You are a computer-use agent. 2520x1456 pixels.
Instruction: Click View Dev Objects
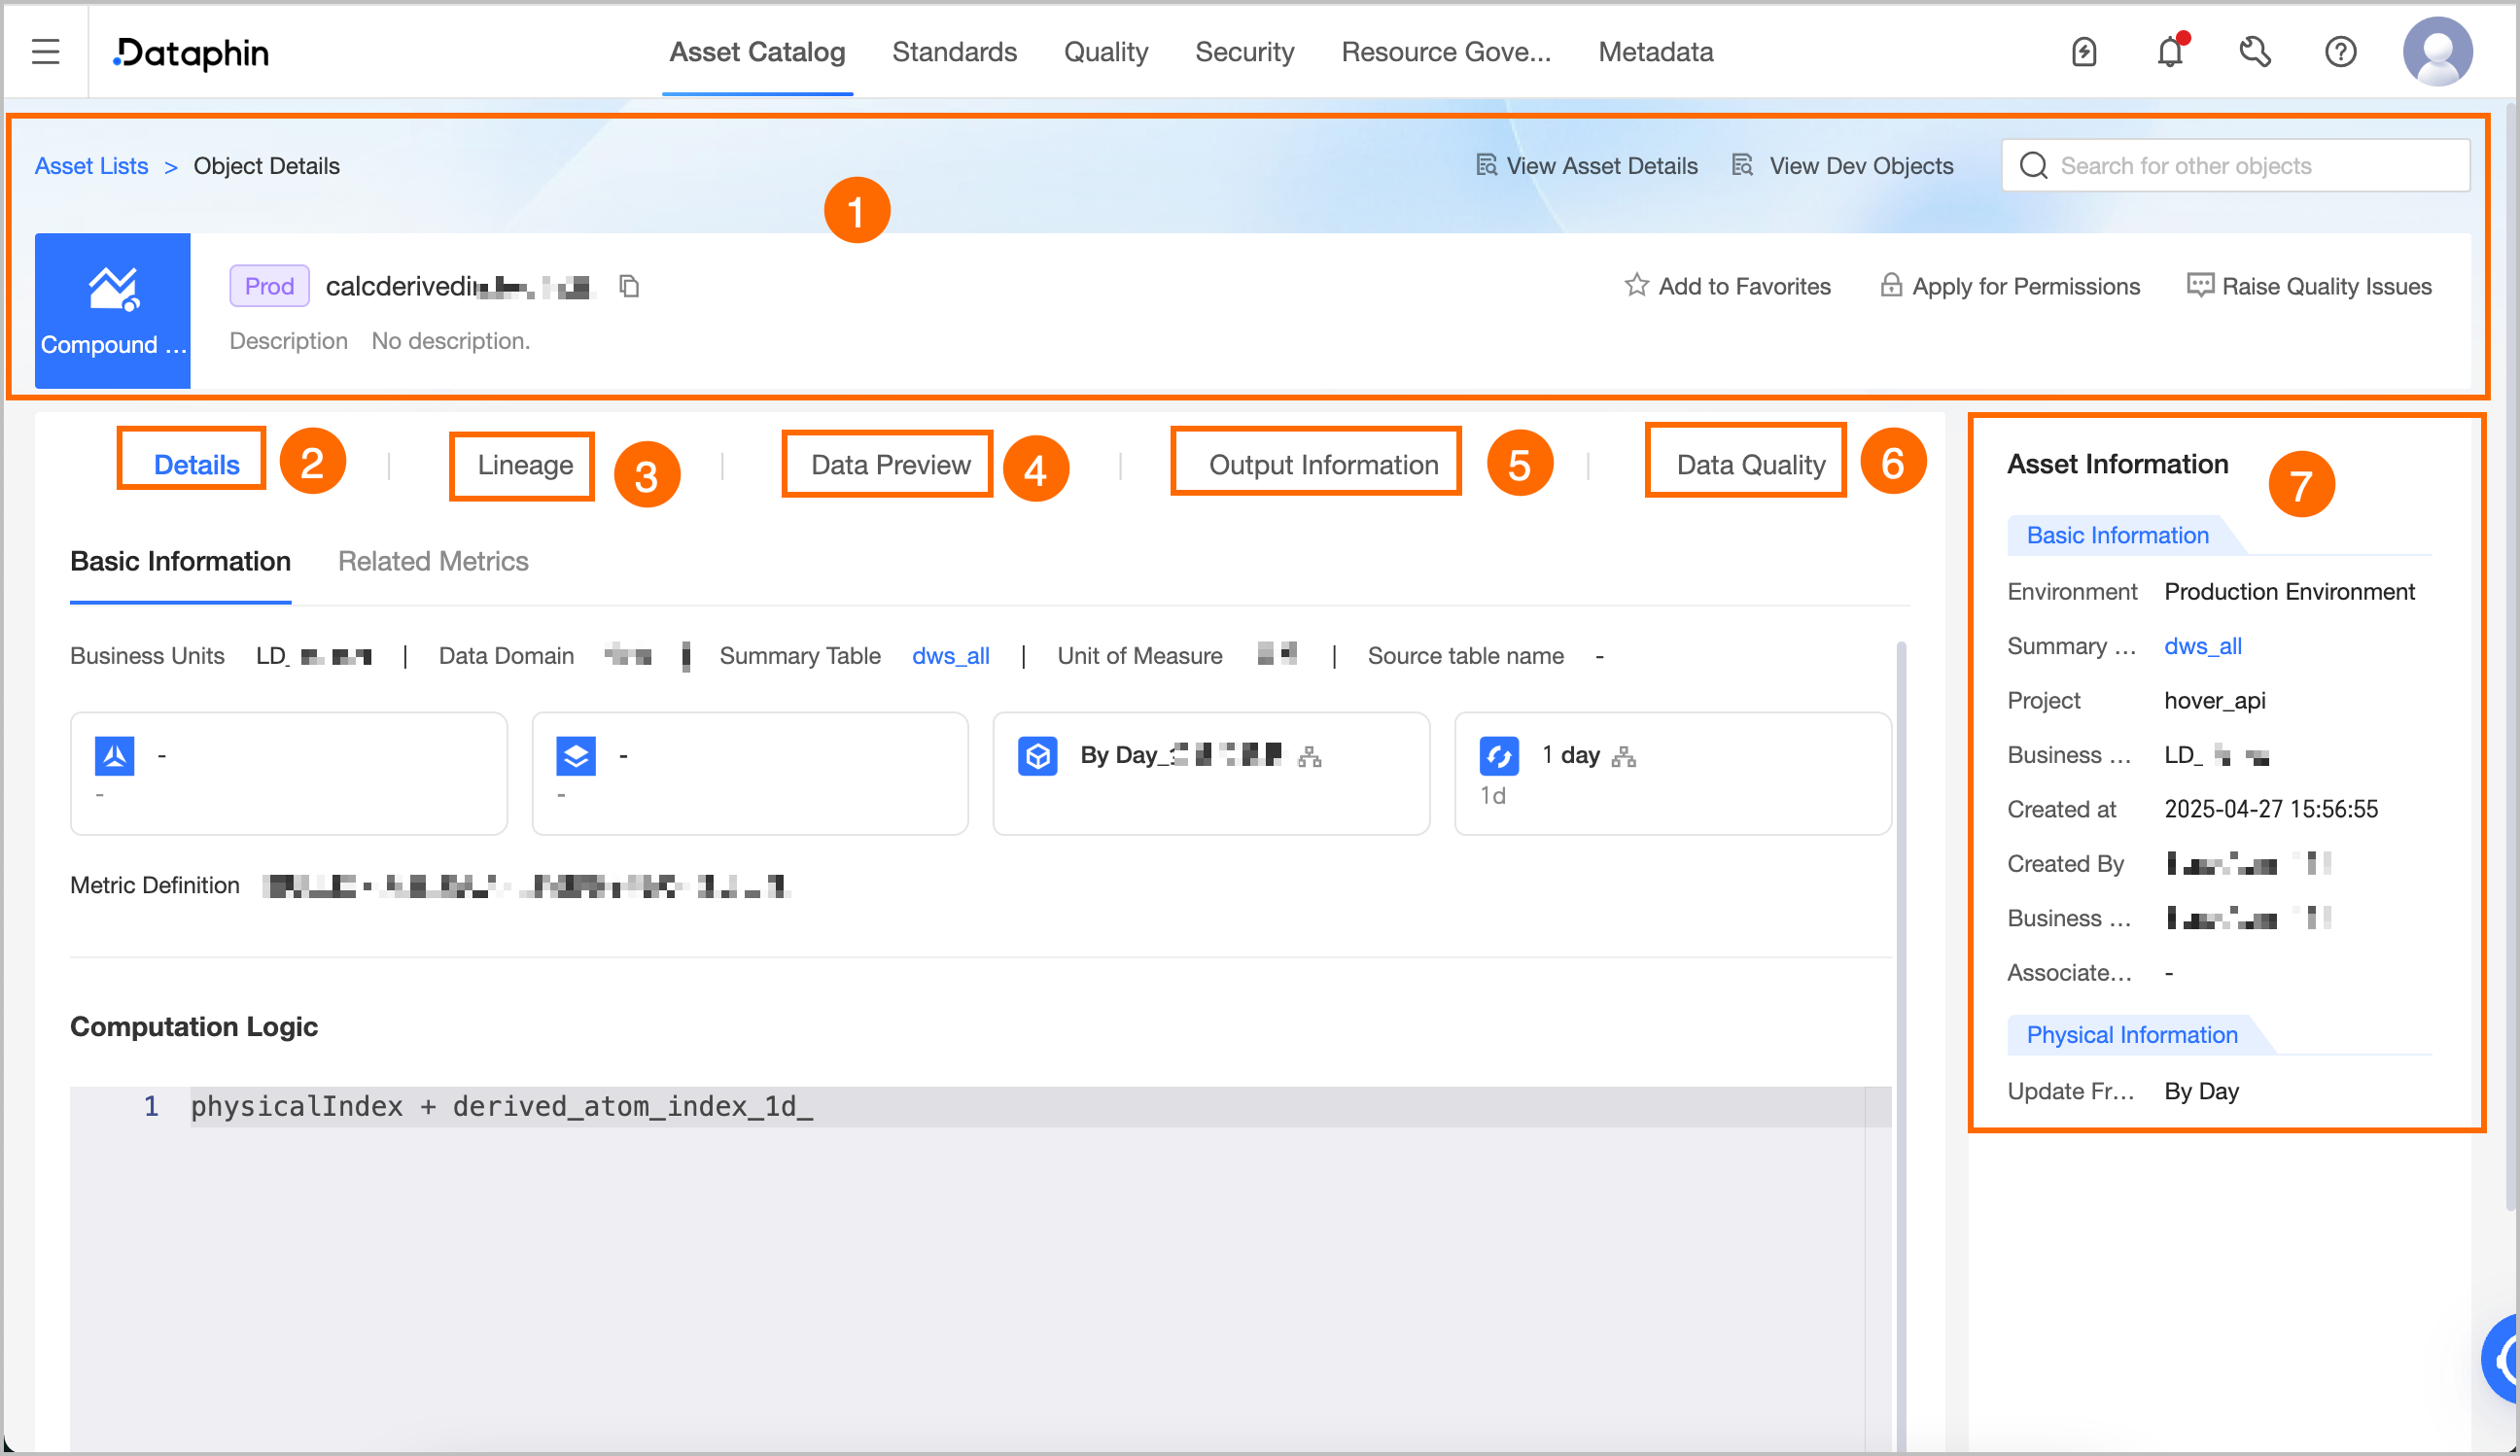(x=1843, y=166)
